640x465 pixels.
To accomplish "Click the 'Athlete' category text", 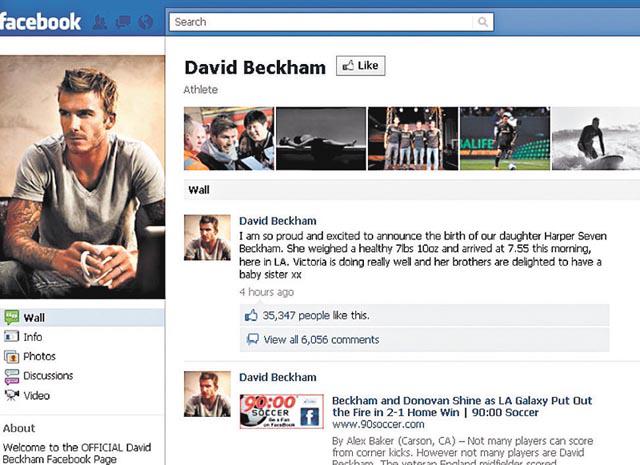I will coord(200,90).
